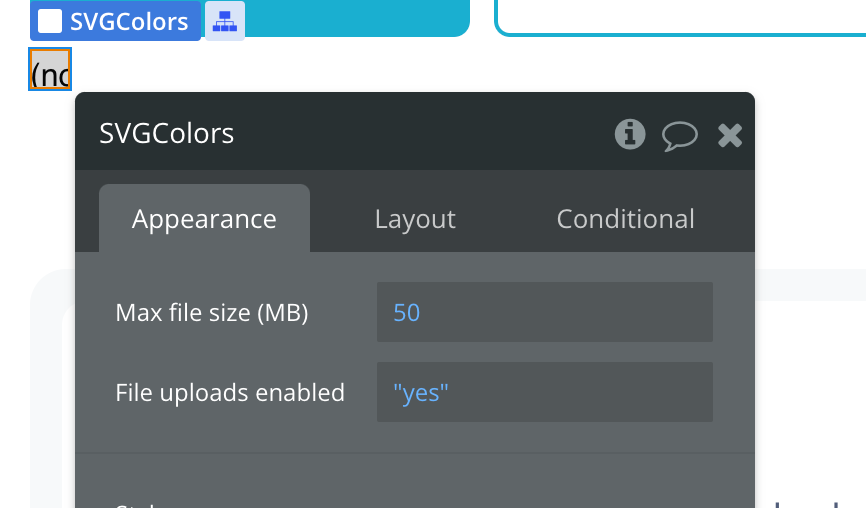Click the white square in the SVGColors tag

(50, 21)
